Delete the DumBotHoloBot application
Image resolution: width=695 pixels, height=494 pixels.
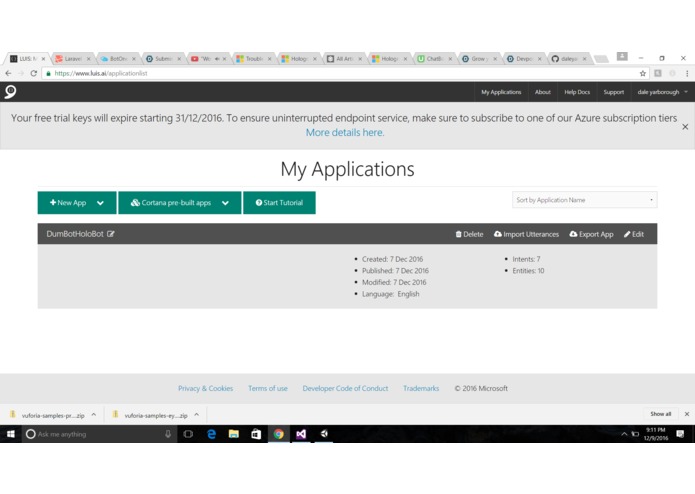click(x=469, y=234)
